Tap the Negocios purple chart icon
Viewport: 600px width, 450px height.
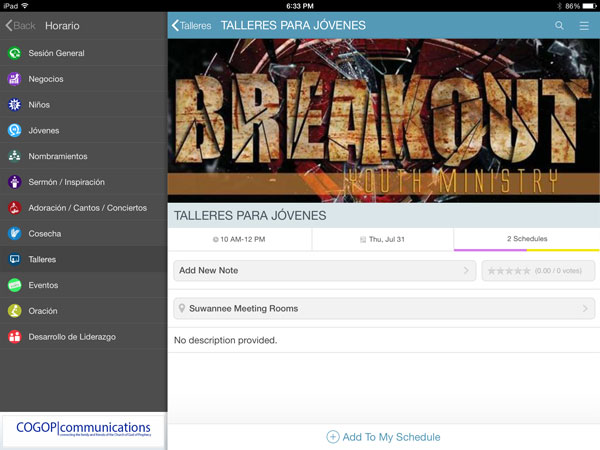coord(15,79)
